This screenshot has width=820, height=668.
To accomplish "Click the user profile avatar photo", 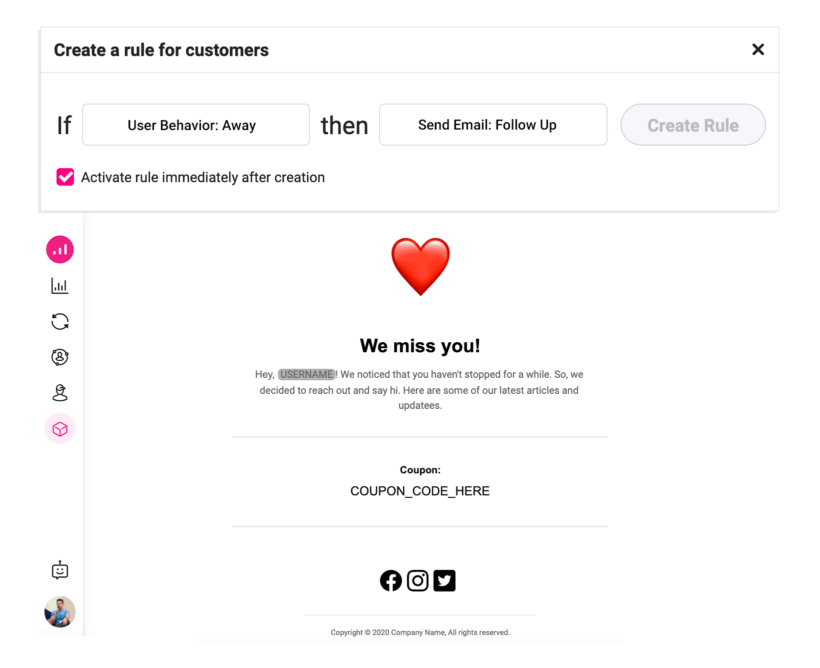I will click(x=60, y=611).
